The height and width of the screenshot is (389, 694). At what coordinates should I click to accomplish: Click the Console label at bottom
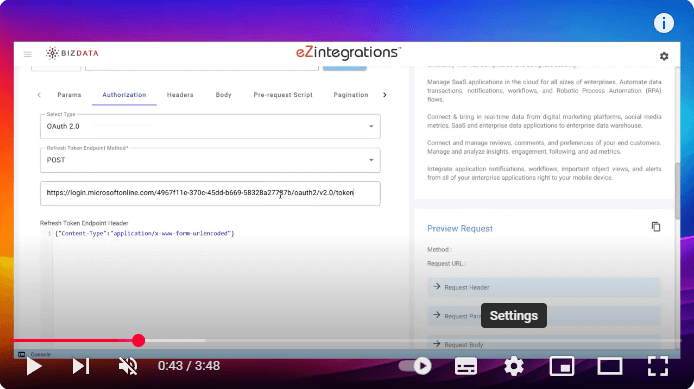[x=41, y=354]
